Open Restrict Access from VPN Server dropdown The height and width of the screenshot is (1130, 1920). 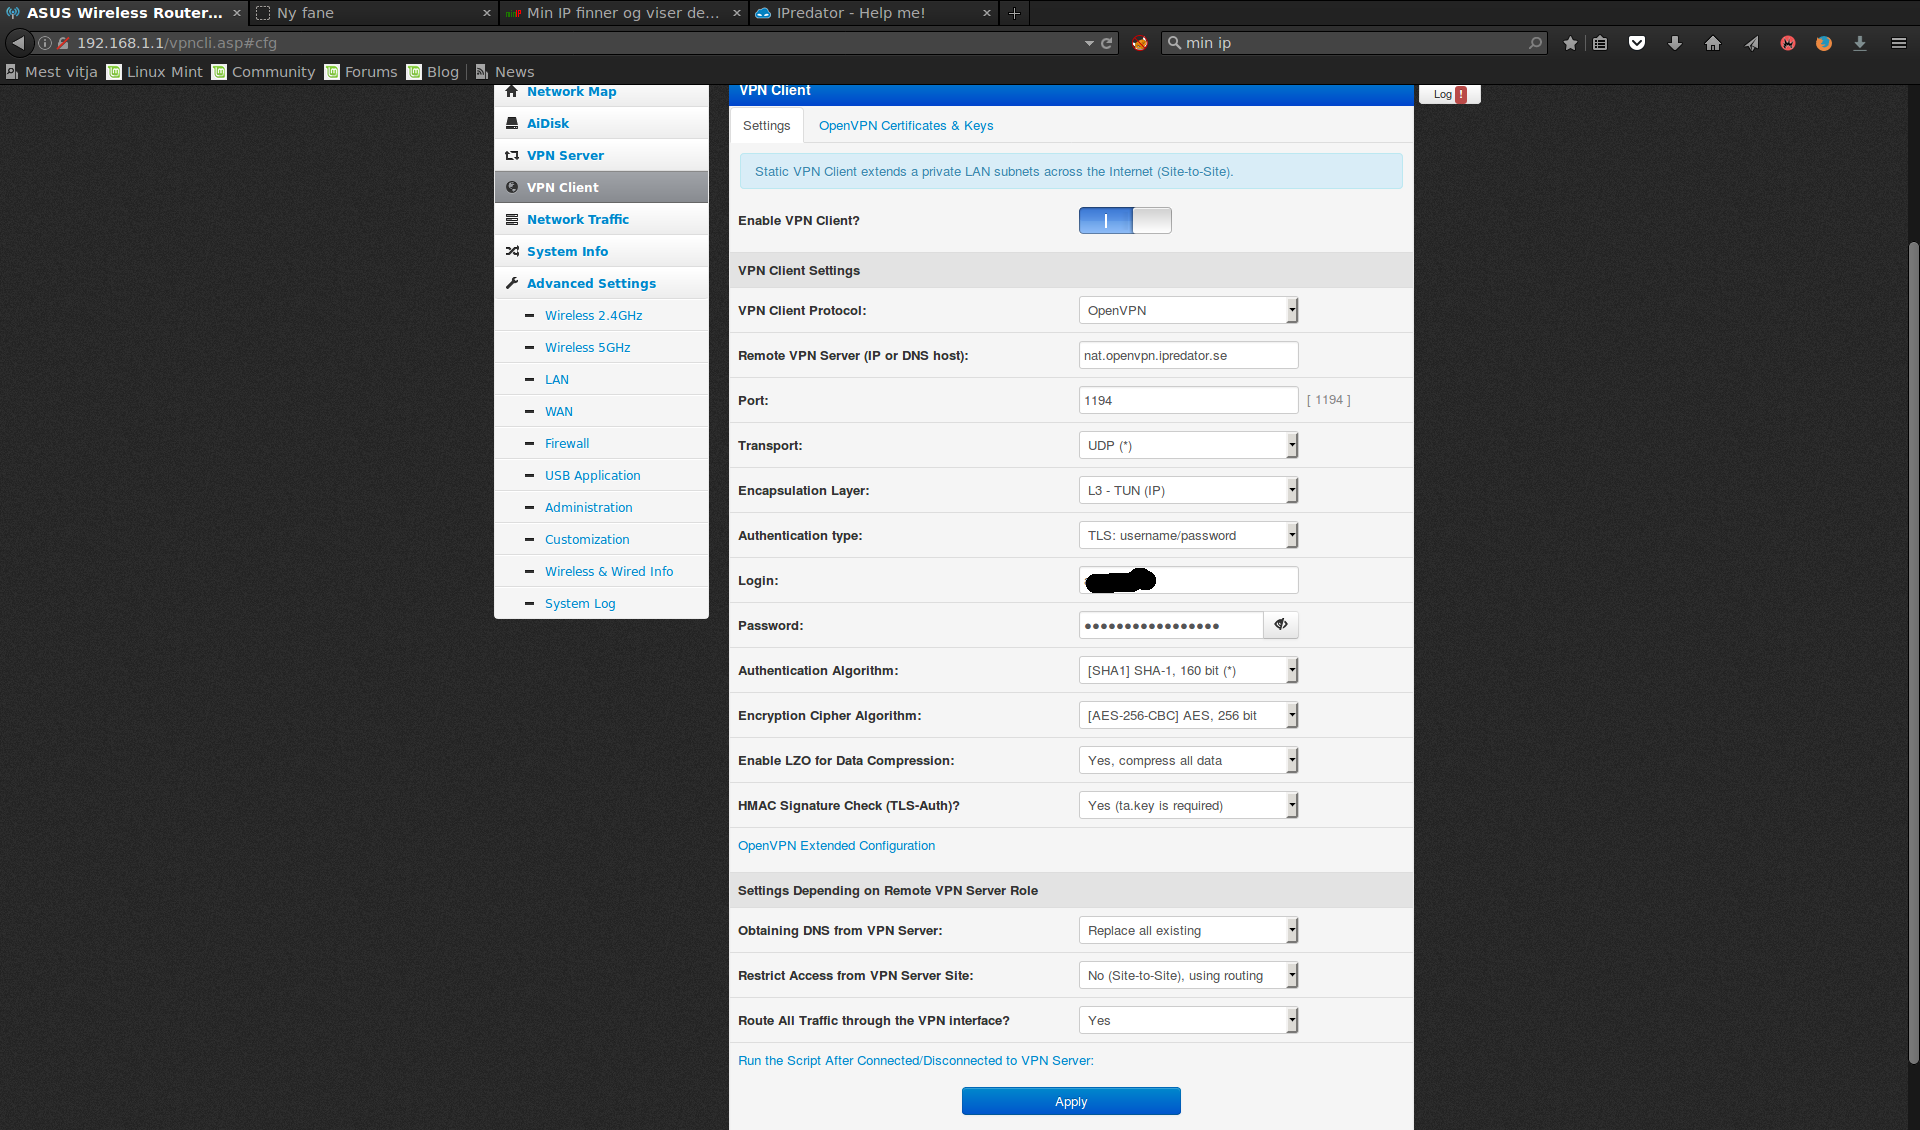coord(1188,975)
